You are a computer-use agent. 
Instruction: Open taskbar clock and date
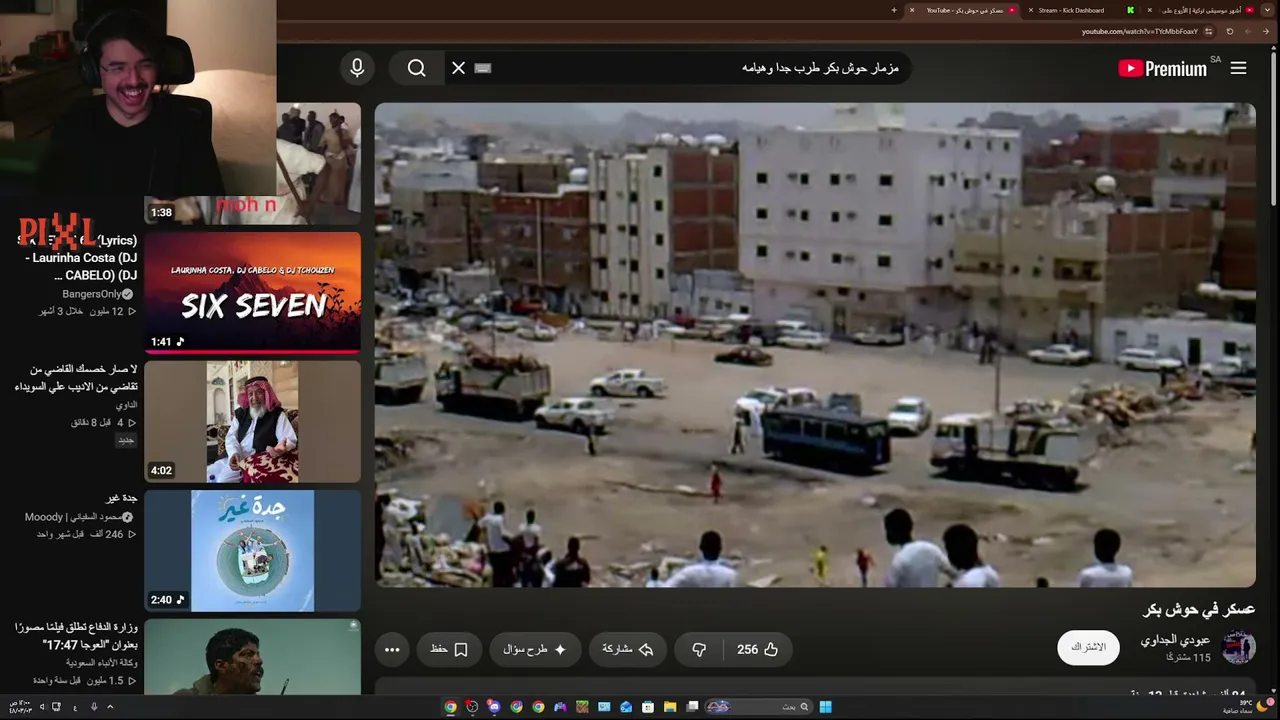[x=20, y=707]
